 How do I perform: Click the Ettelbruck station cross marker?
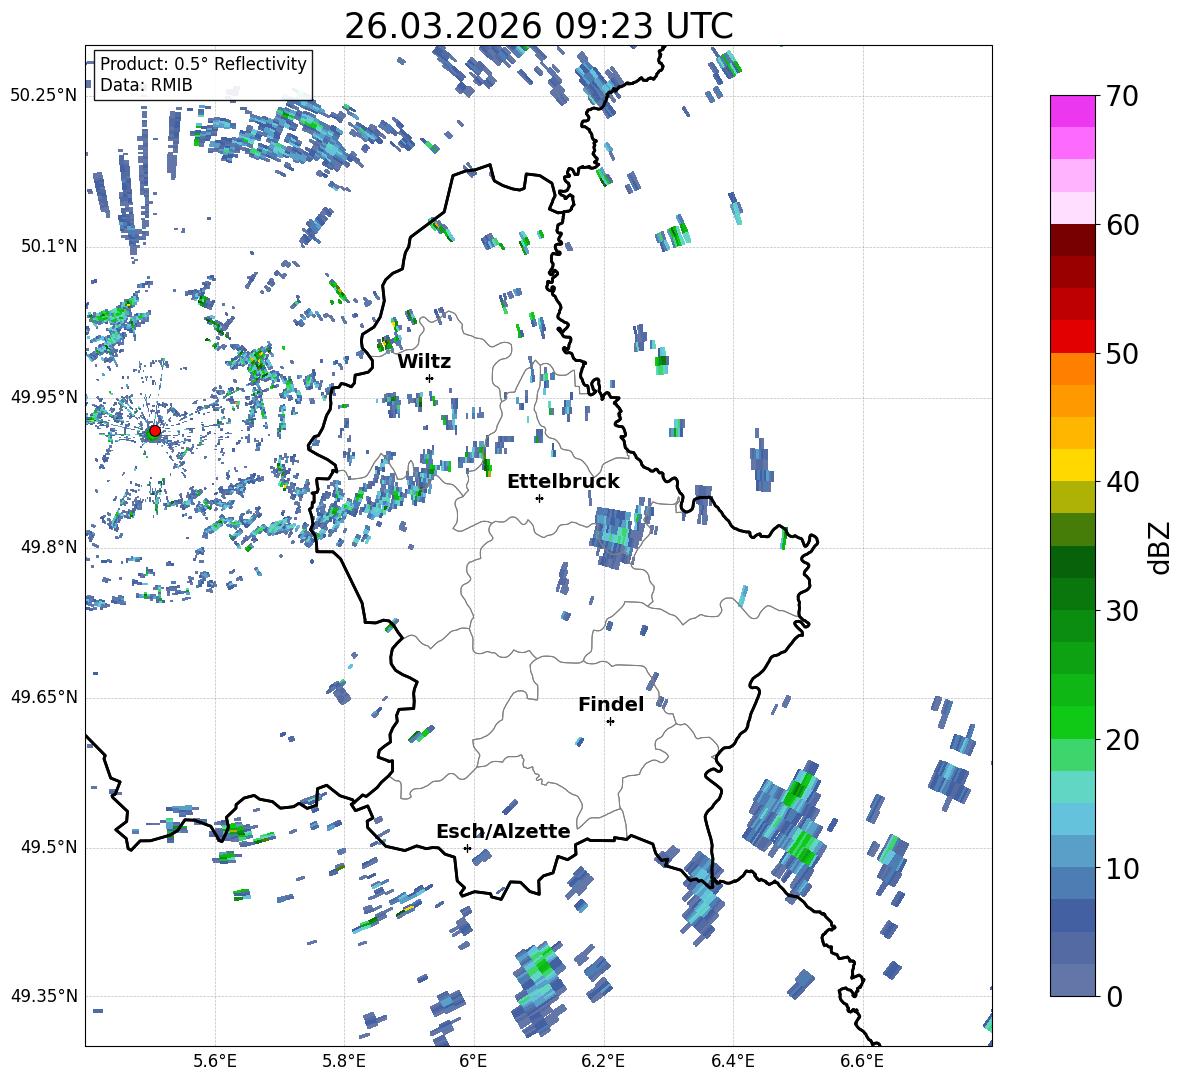click(539, 498)
